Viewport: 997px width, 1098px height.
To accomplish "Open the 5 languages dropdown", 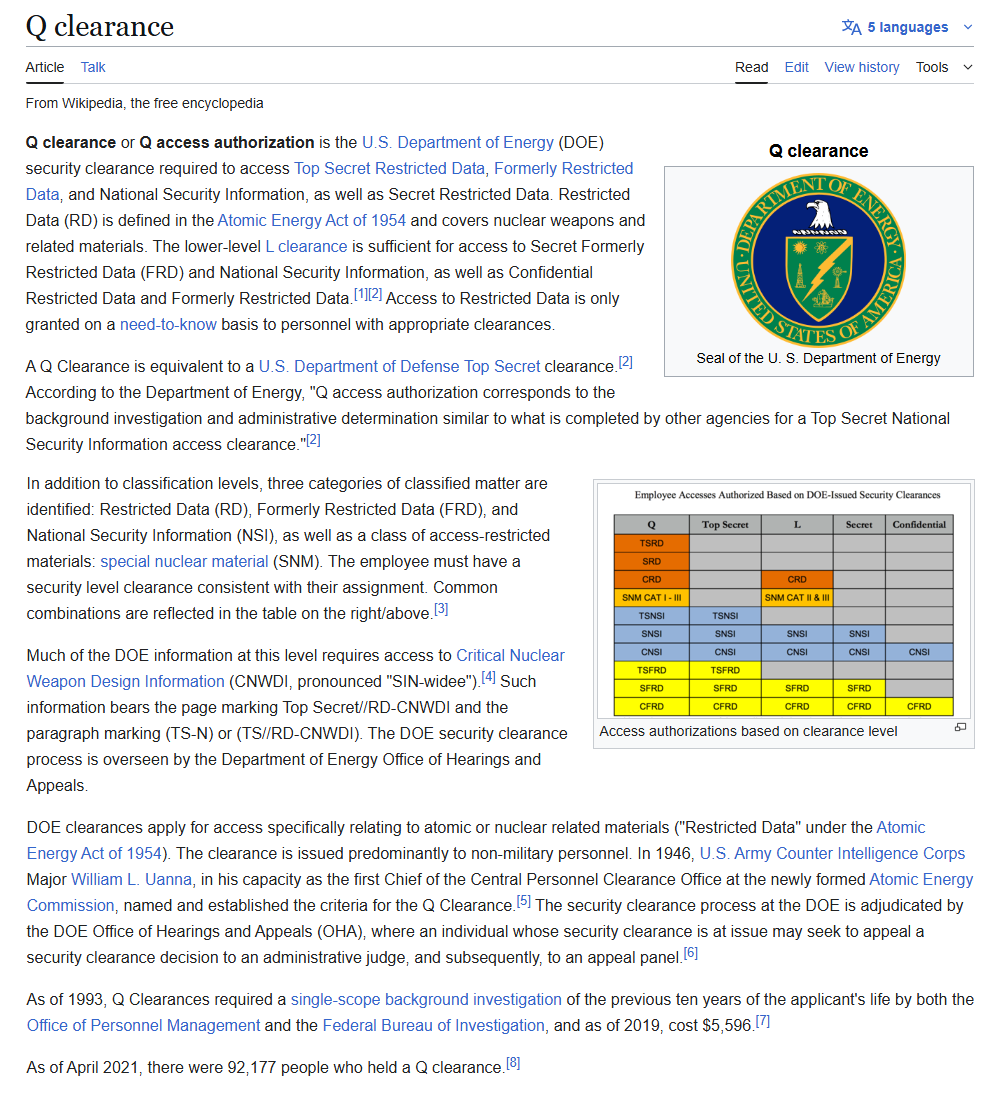I will tap(907, 27).
